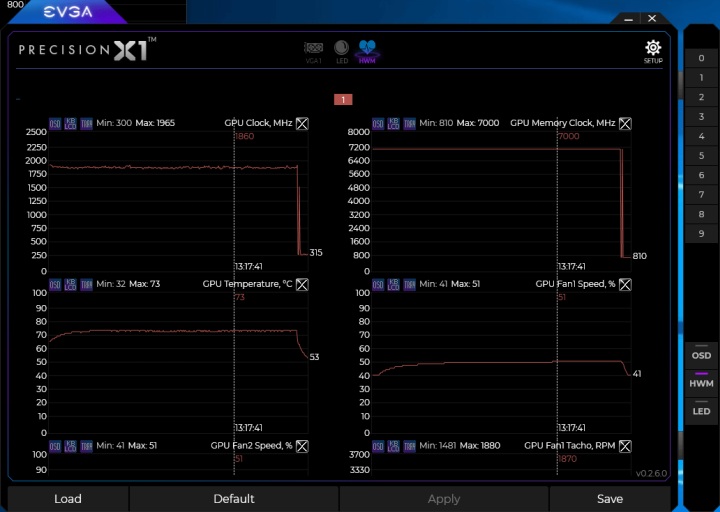Select profile slot 8 in the sidebar
Image resolution: width=720 pixels, height=512 pixels.
701,214
